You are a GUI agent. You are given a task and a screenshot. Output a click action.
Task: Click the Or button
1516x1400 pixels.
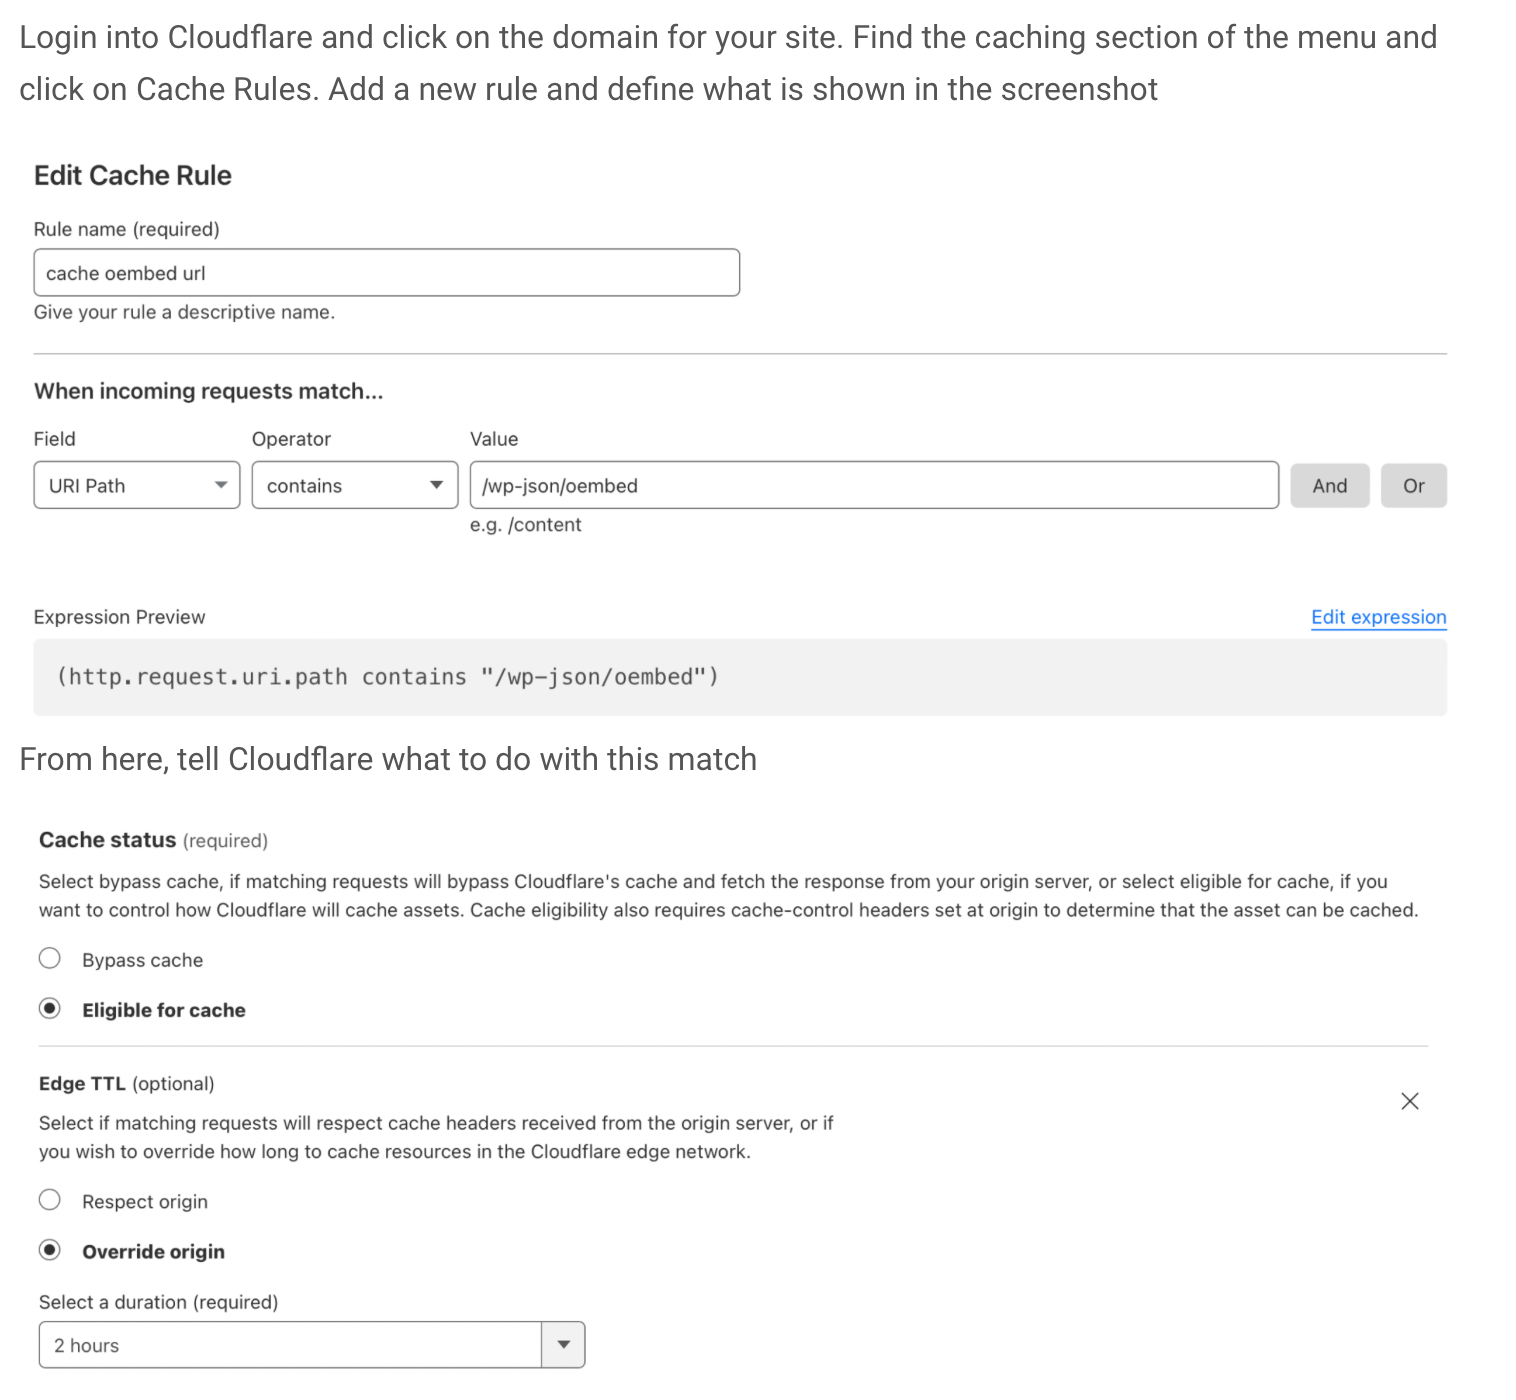pyautogui.click(x=1413, y=486)
